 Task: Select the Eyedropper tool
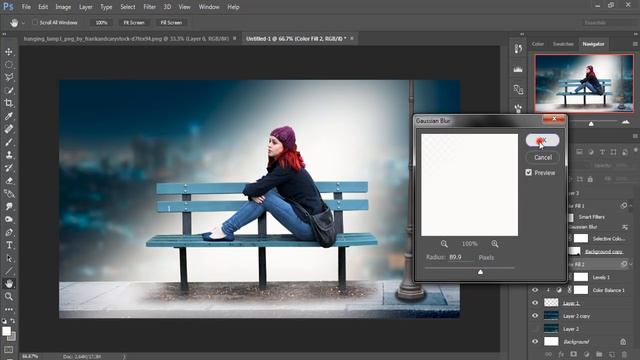[x=9, y=116]
